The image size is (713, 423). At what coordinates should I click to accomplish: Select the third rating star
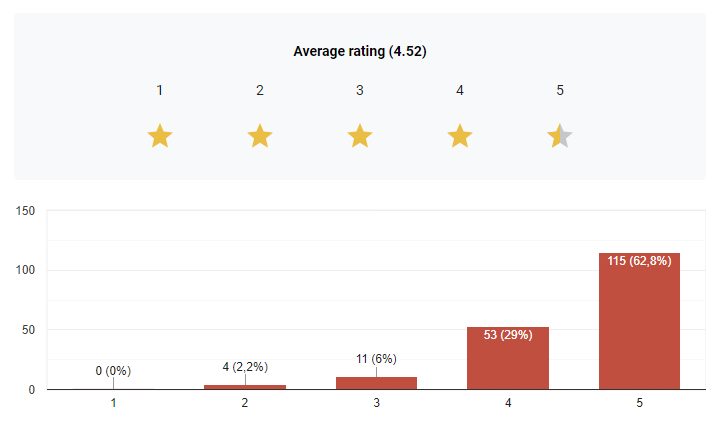pyautogui.click(x=360, y=136)
